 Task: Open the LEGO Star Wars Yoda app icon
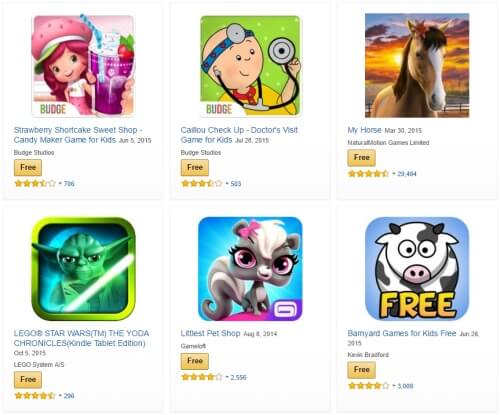[x=83, y=269]
